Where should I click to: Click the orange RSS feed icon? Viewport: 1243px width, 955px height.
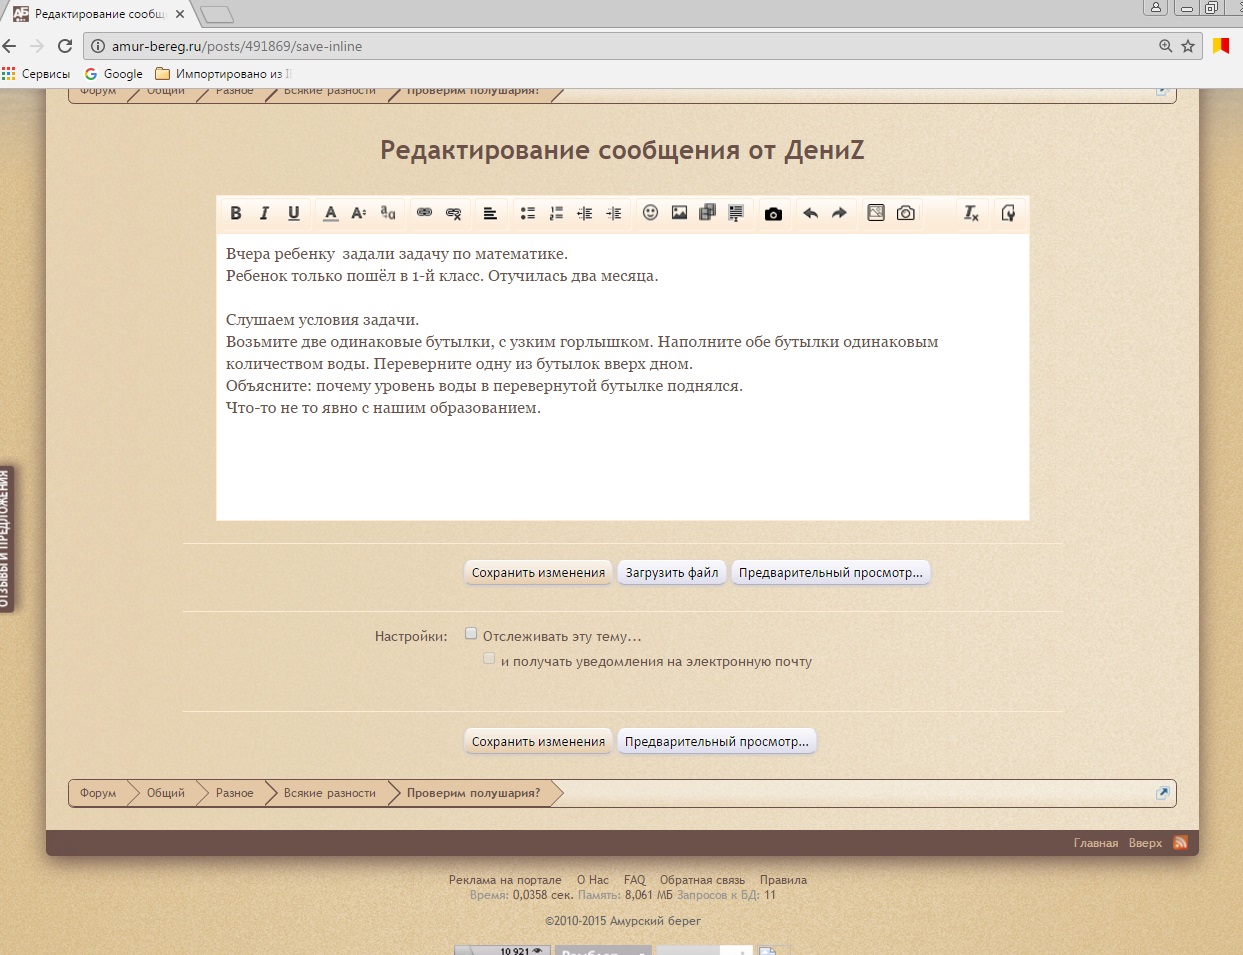point(1180,842)
